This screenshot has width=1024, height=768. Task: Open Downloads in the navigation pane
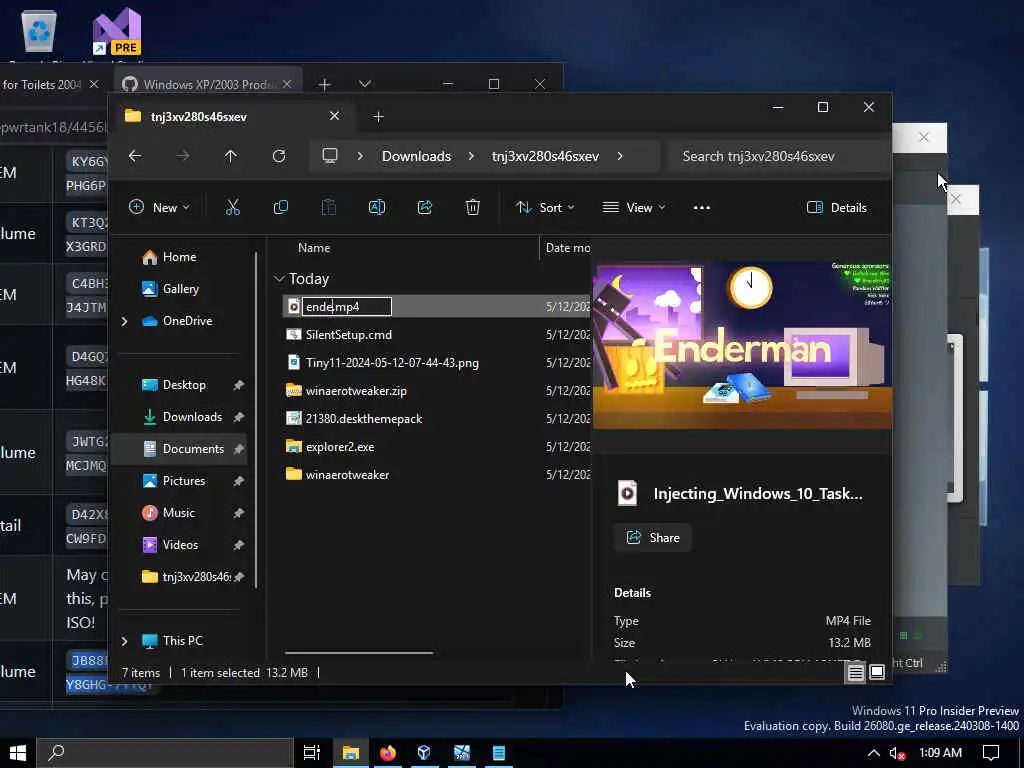[x=182, y=417]
